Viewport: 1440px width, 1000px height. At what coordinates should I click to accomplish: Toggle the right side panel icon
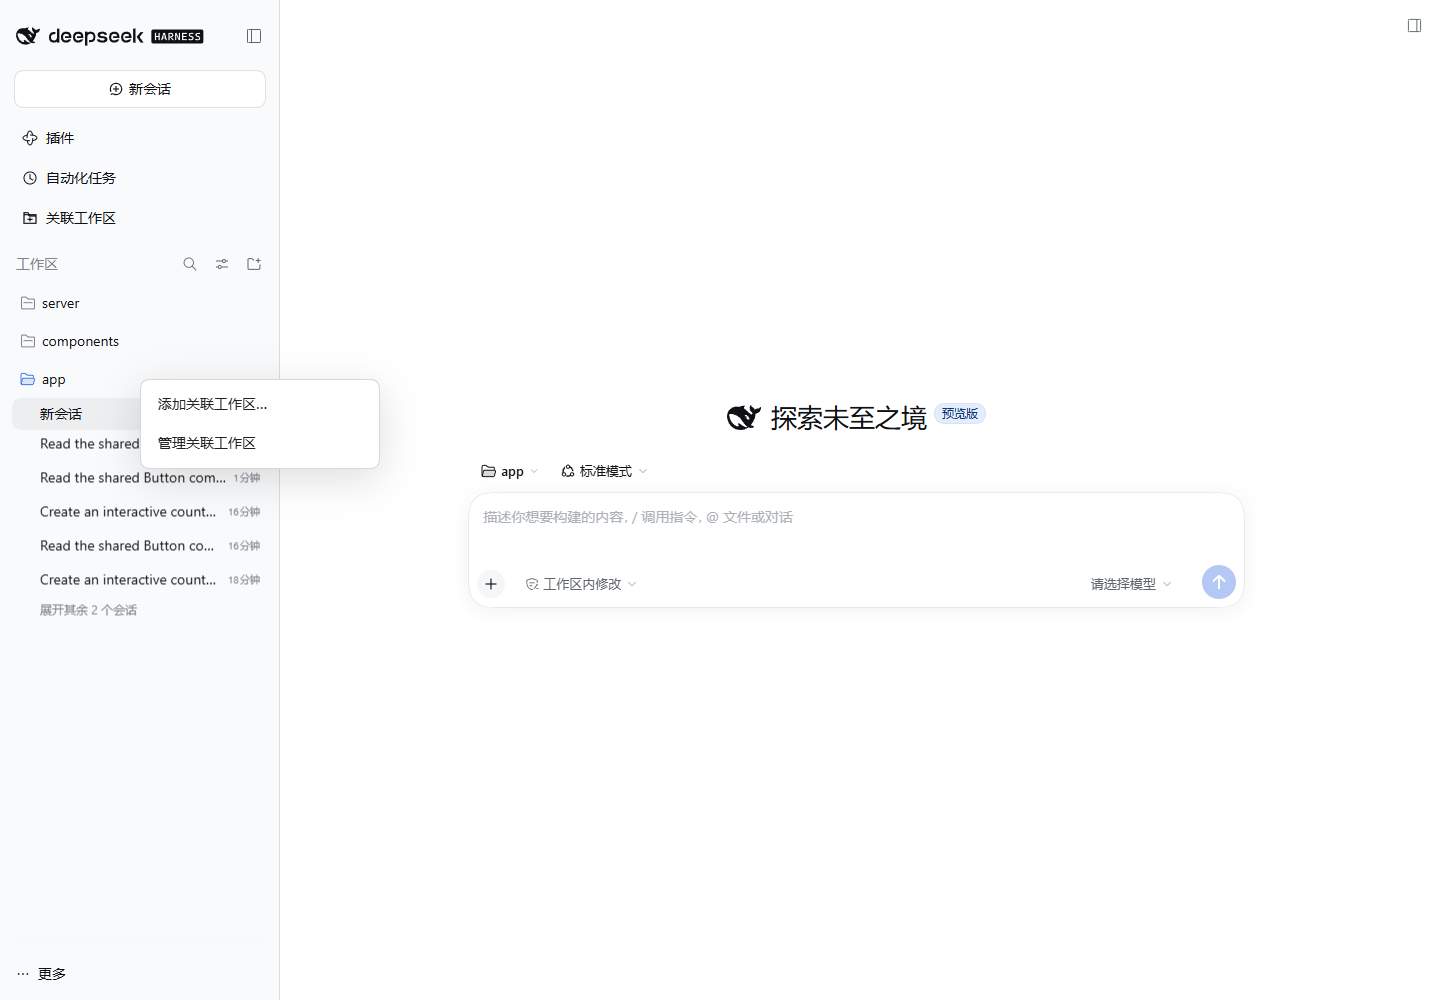tap(1414, 26)
